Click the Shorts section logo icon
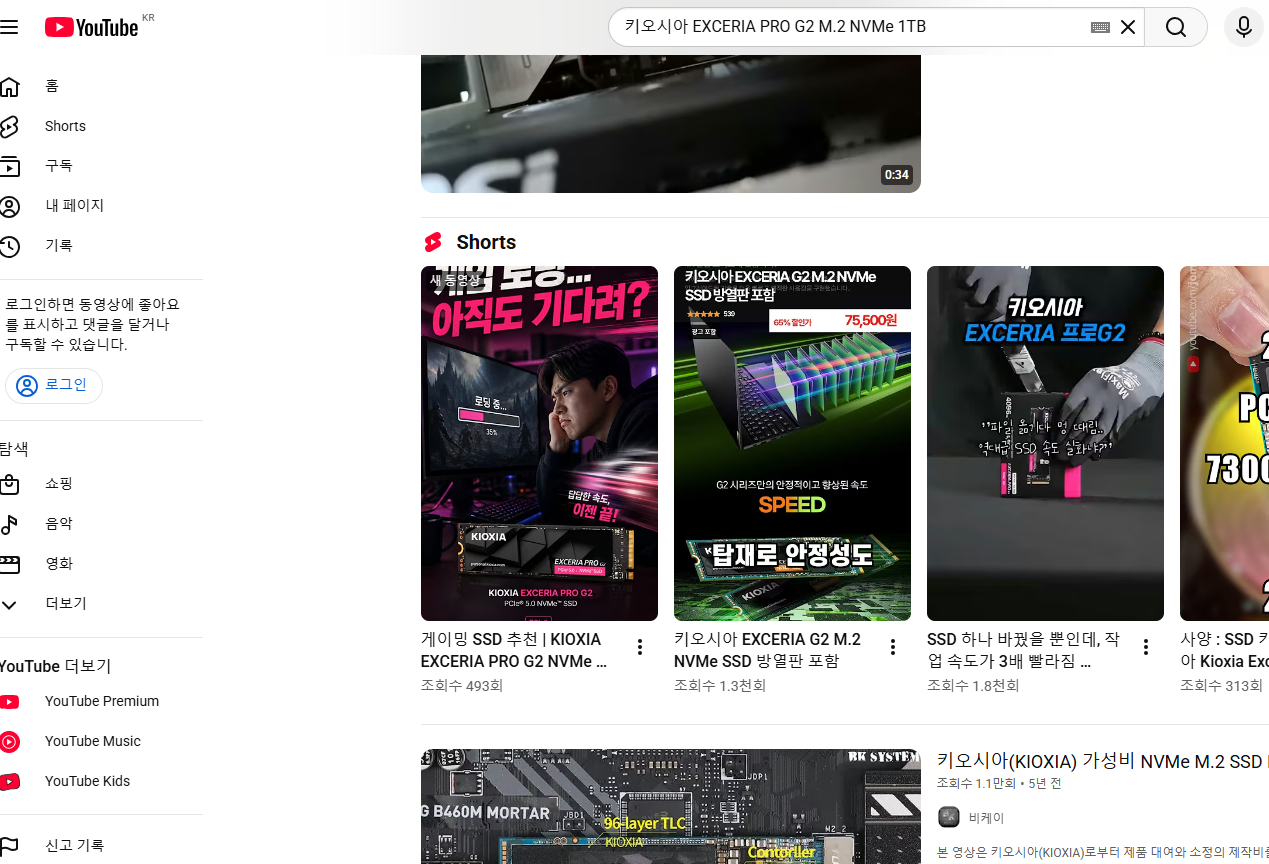1269x864 pixels. (433, 242)
